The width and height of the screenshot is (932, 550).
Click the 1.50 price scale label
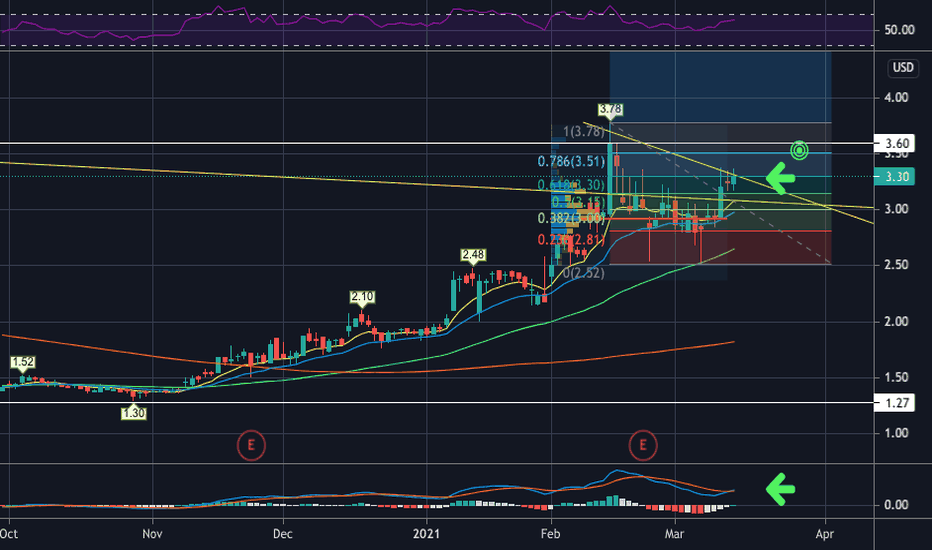pos(896,378)
